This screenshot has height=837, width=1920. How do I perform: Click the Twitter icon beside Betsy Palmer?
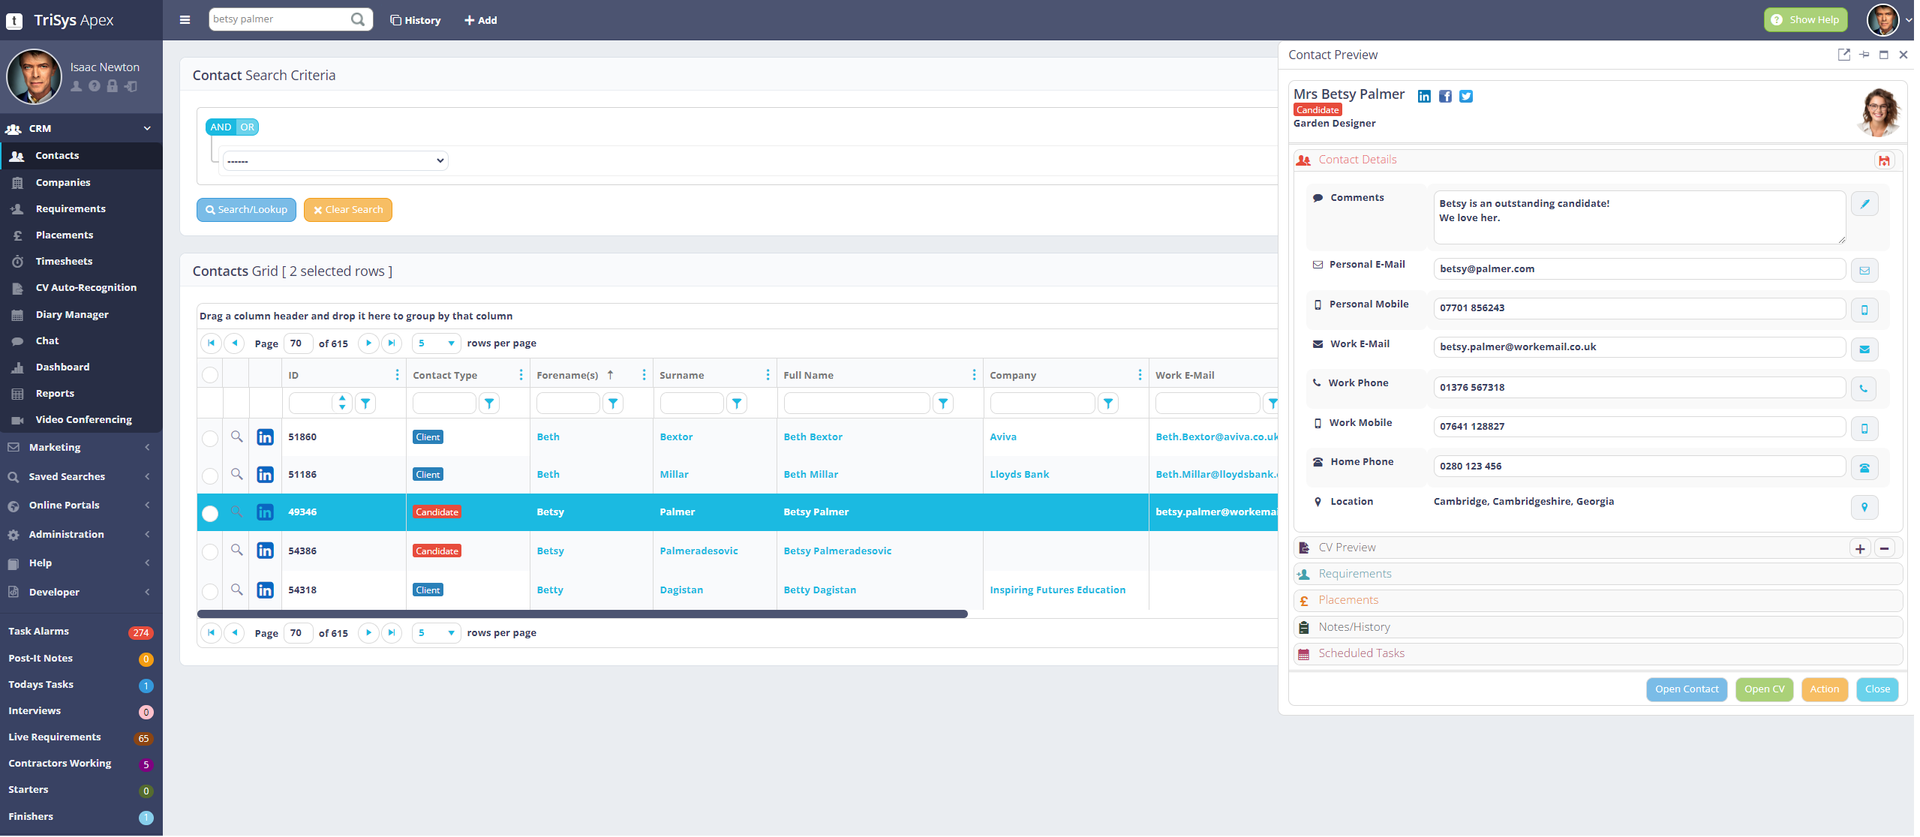pyautogui.click(x=1465, y=97)
